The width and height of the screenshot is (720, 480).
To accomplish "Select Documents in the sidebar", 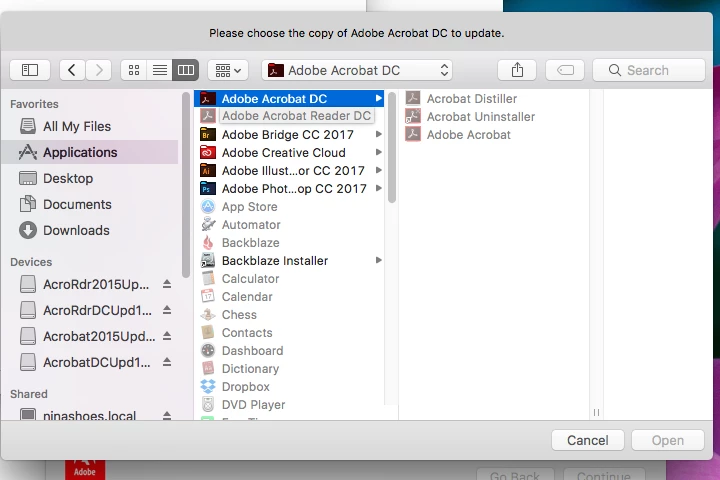I will click(90, 204).
